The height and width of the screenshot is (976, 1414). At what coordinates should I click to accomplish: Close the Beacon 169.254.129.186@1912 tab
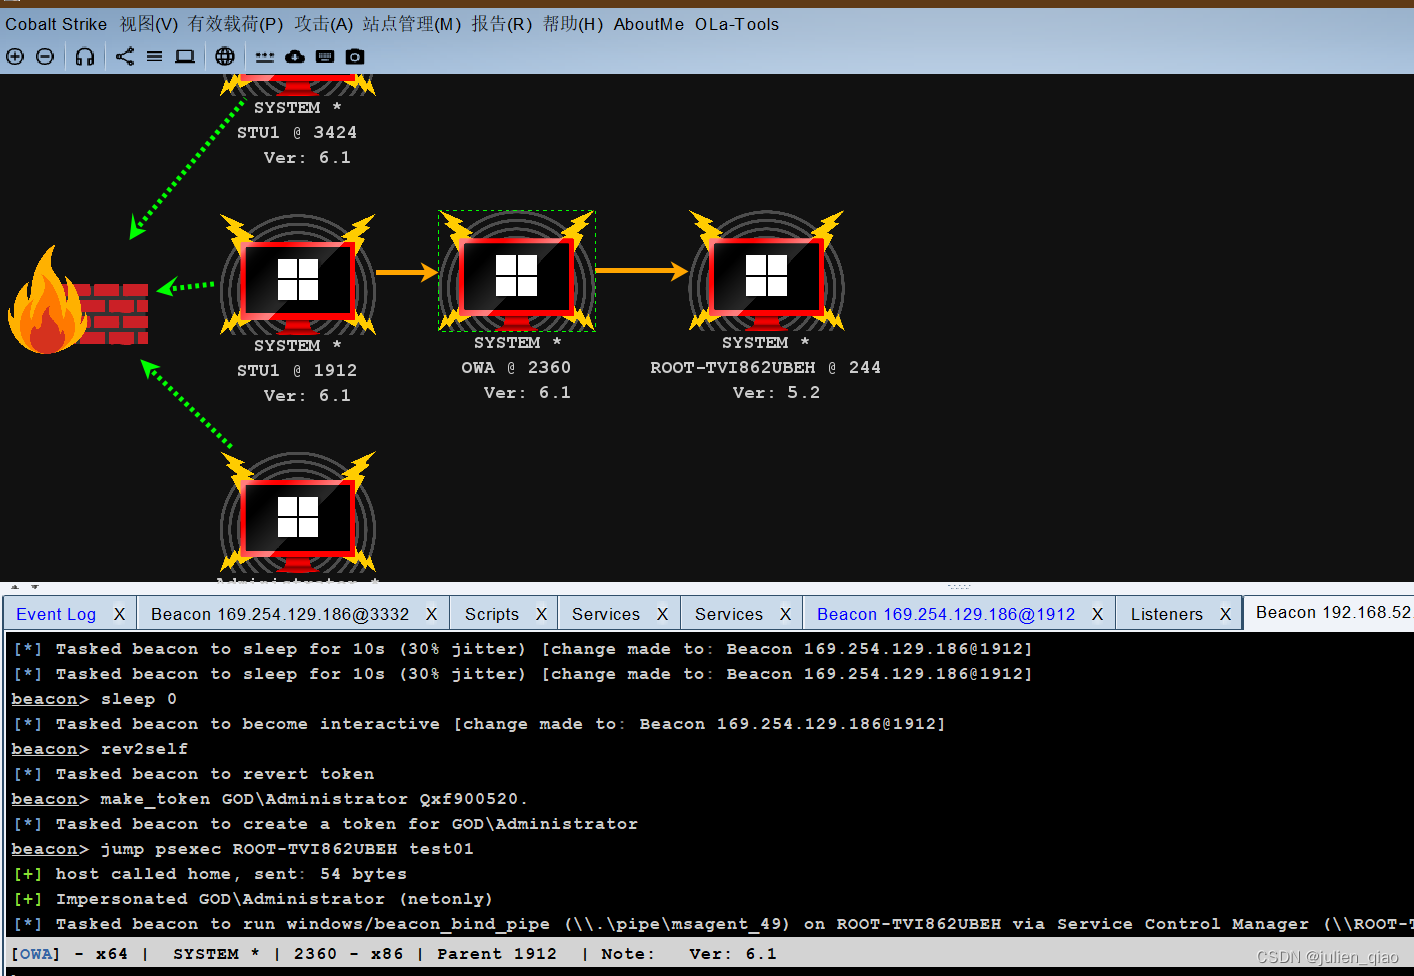click(1097, 614)
